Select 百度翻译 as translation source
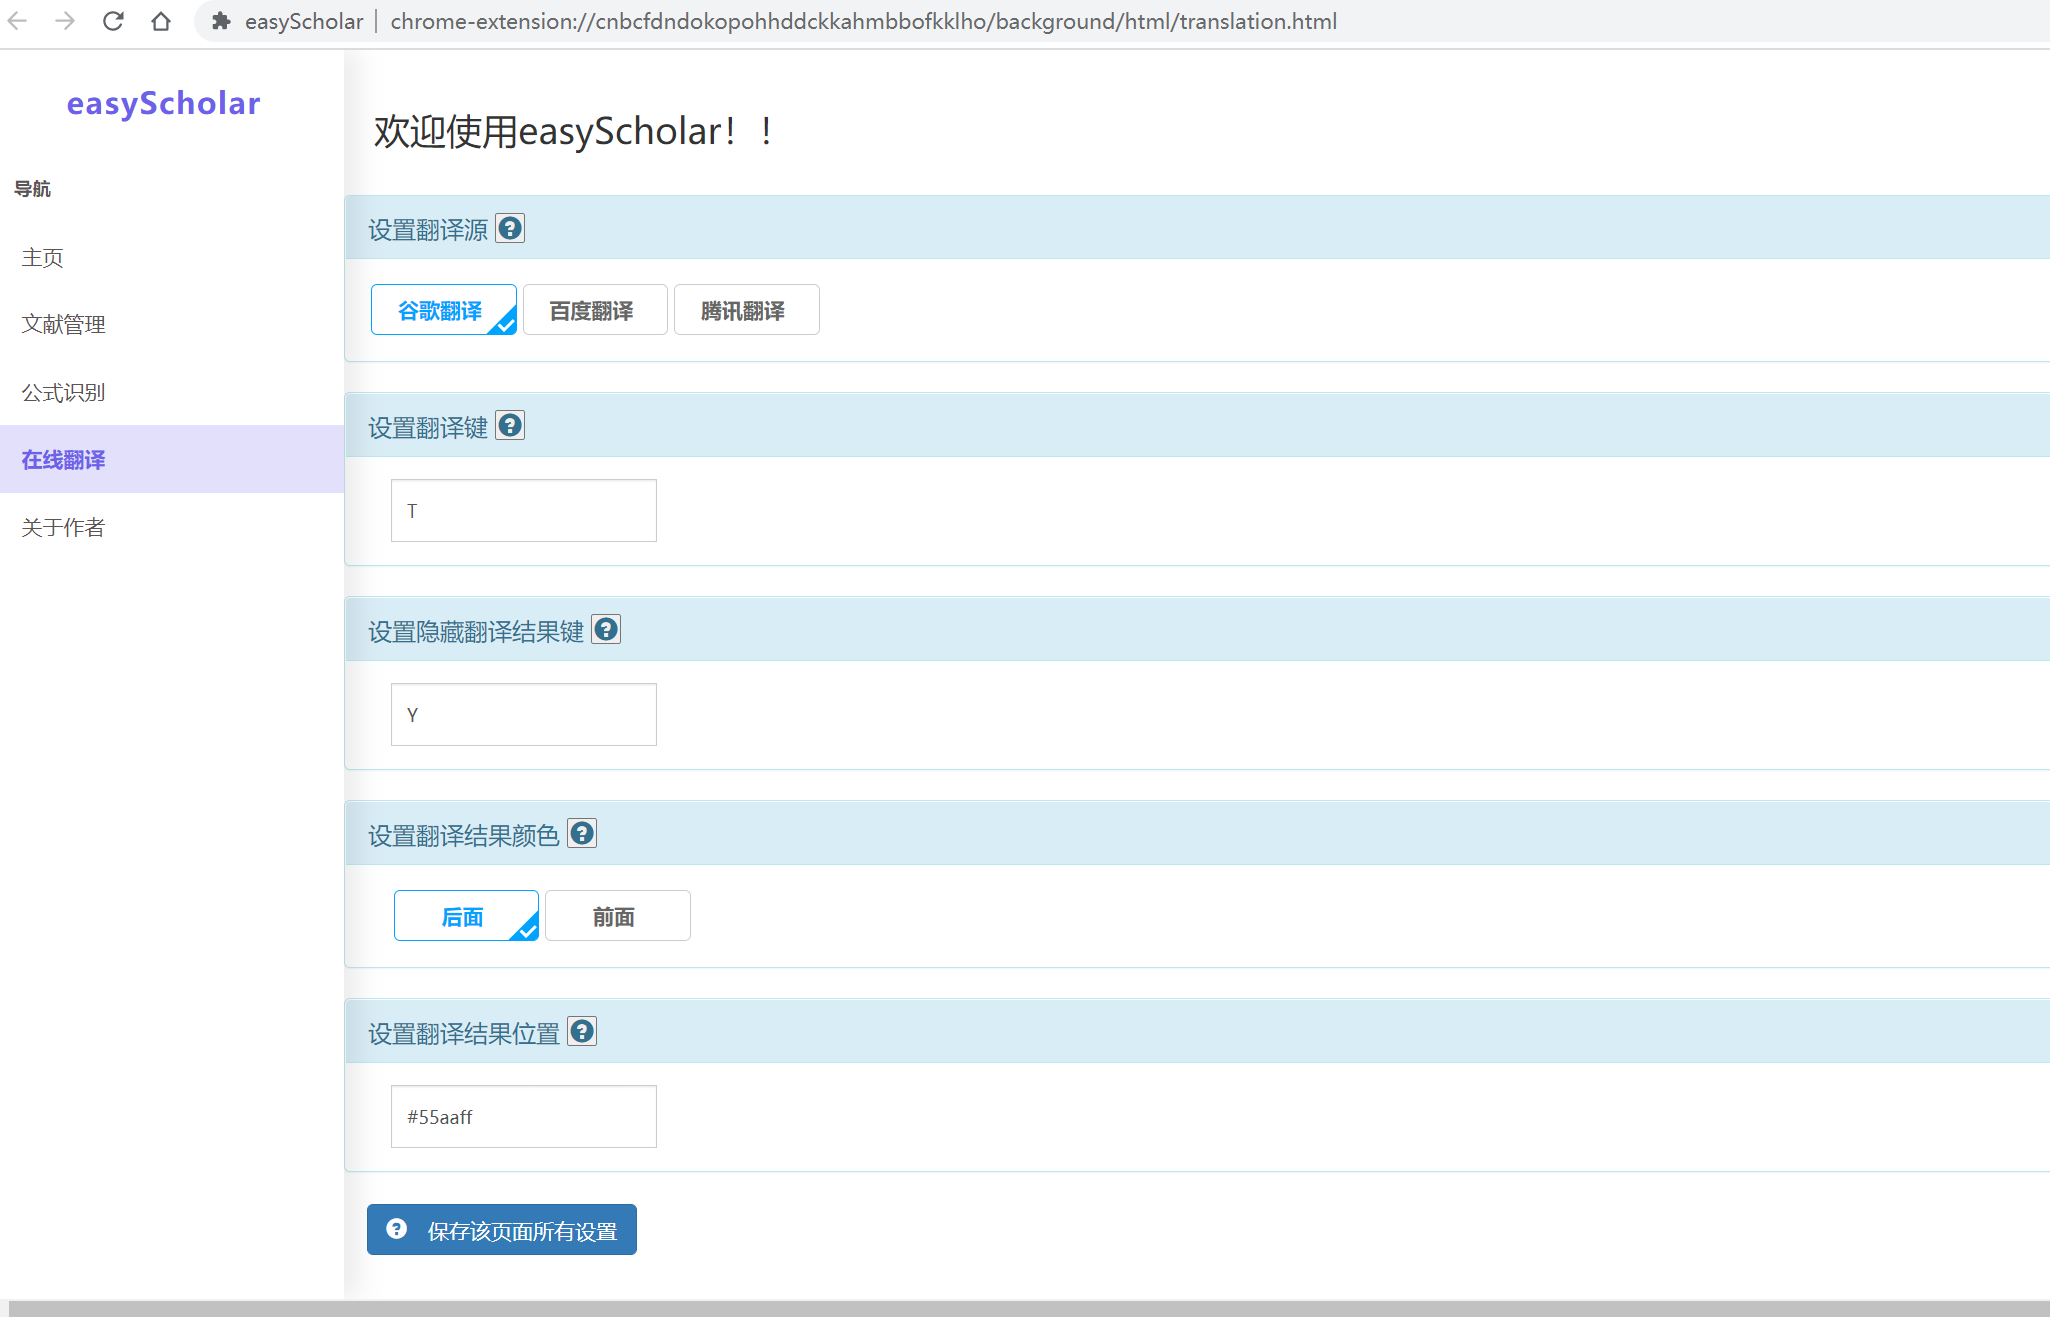Viewport: 2050px width, 1317px height. coord(594,310)
